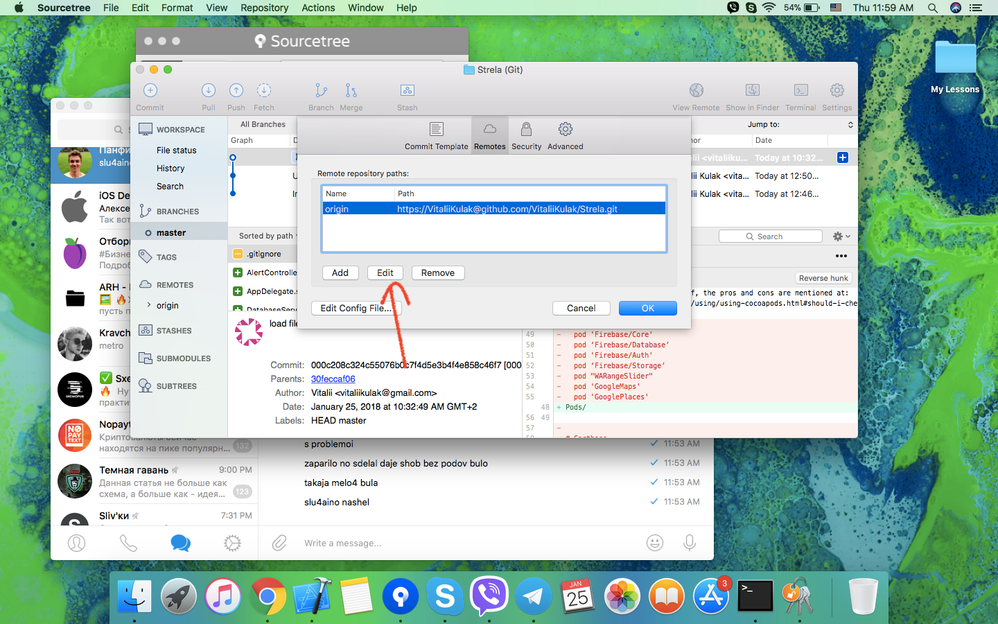Click Spotlight search icon in menu bar
Screen dimensions: 998x624
932,8
